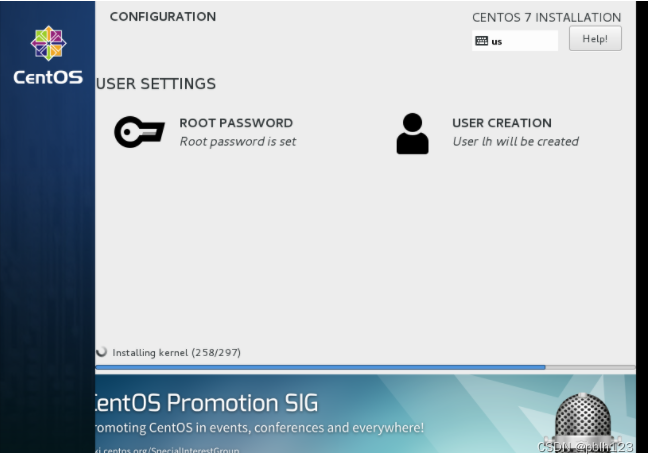649x464 pixels.
Task: Click the Root Password key icon
Action: (139, 132)
